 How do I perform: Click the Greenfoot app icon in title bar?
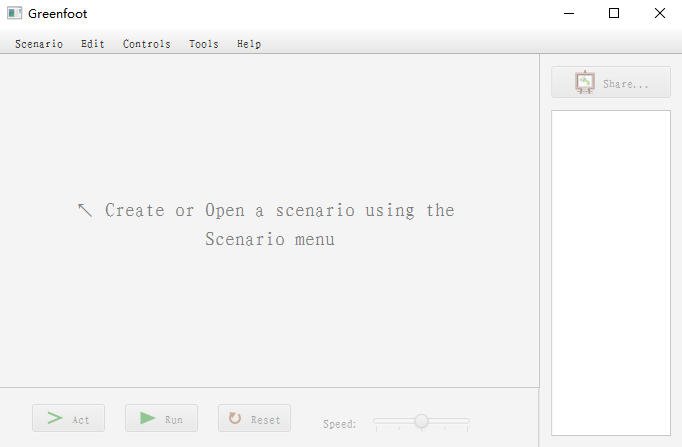(14, 13)
